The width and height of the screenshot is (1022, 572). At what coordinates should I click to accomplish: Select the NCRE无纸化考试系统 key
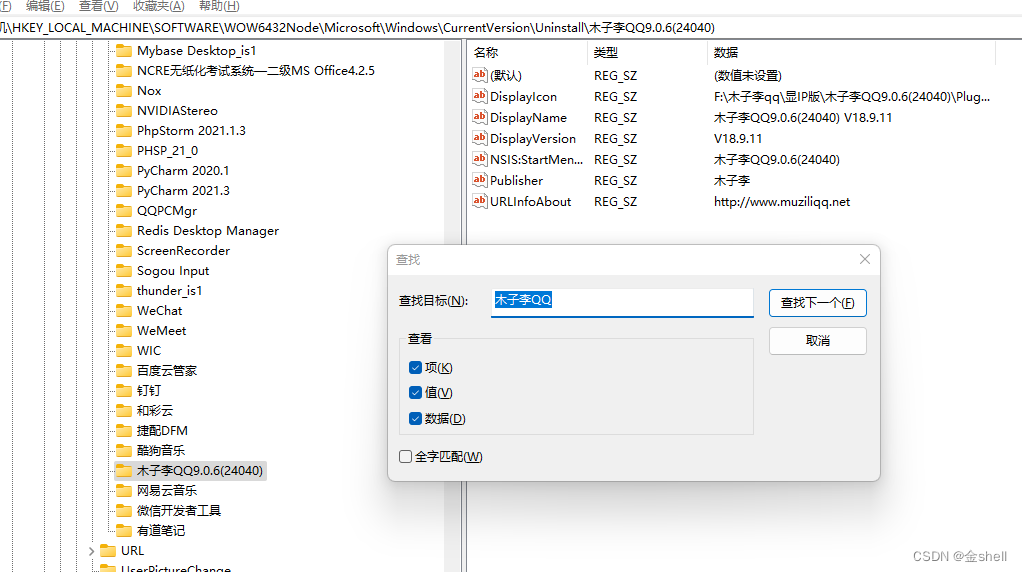coord(256,70)
